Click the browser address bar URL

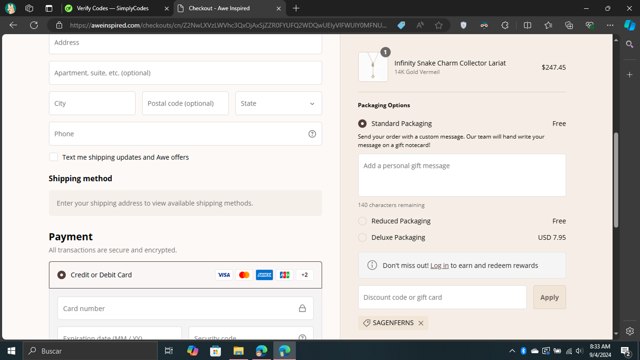click(228, 25)
